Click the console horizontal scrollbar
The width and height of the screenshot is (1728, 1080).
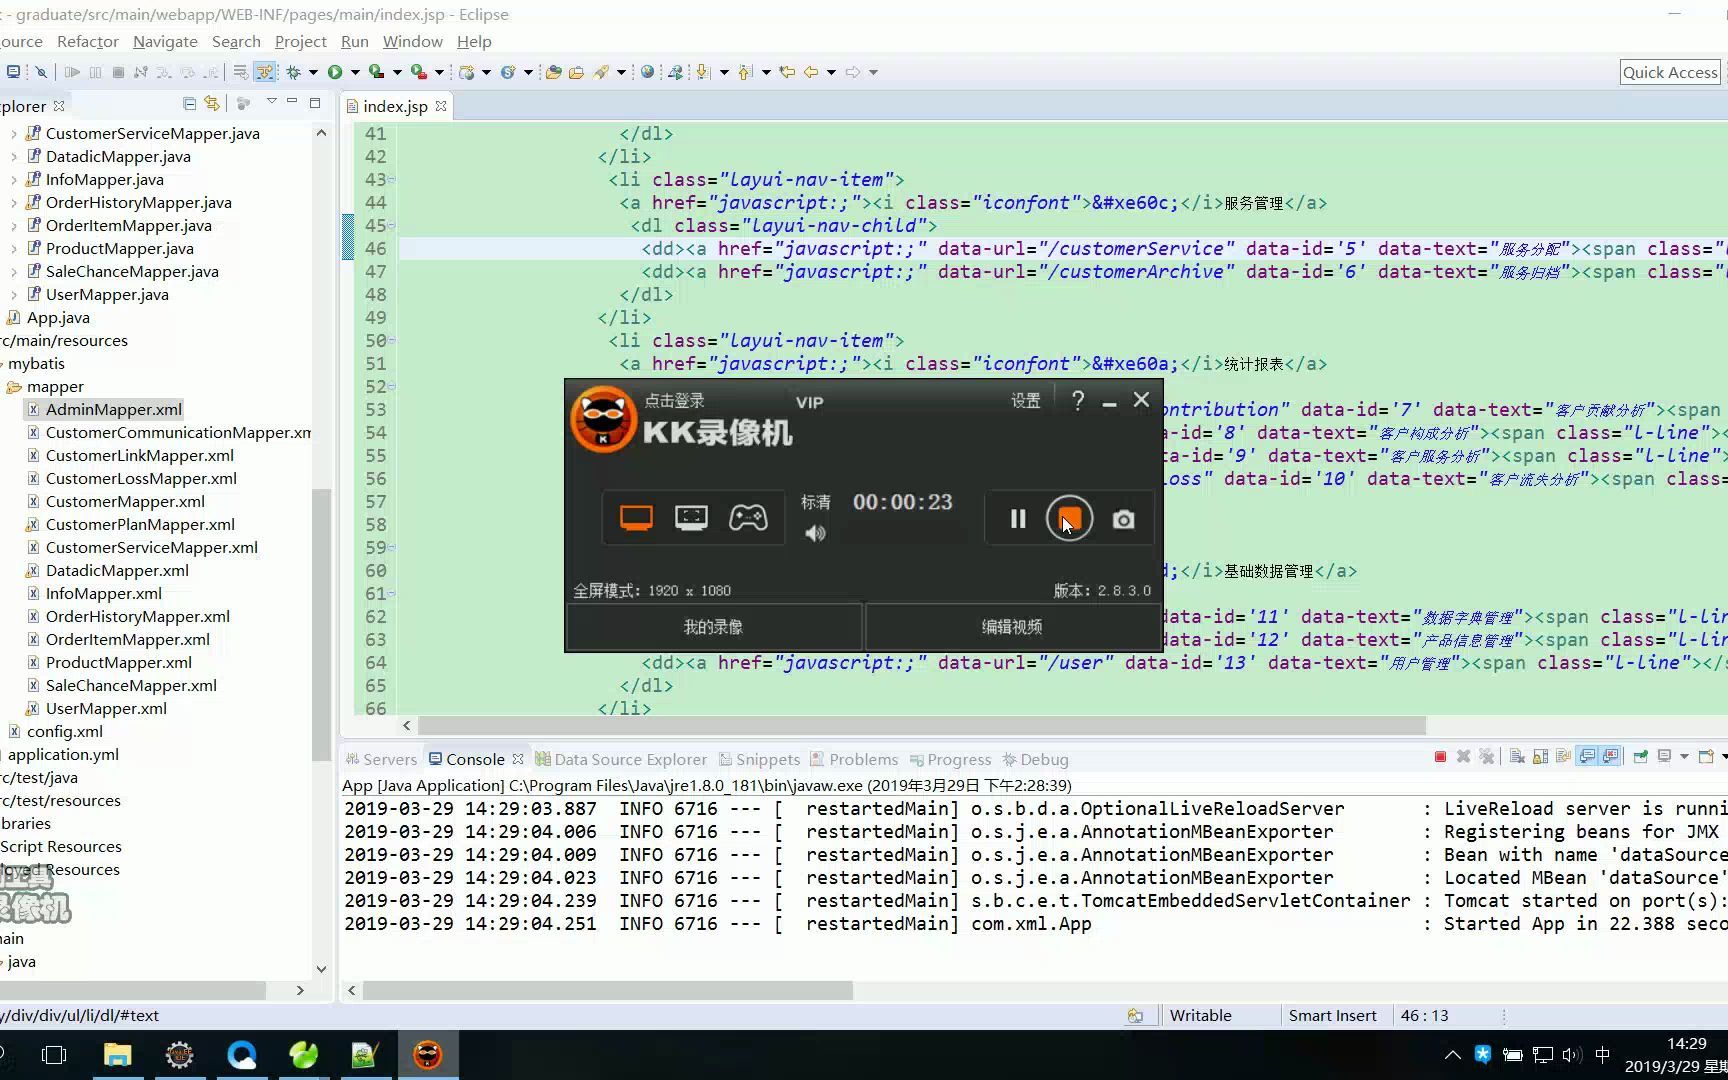point(608,990)
